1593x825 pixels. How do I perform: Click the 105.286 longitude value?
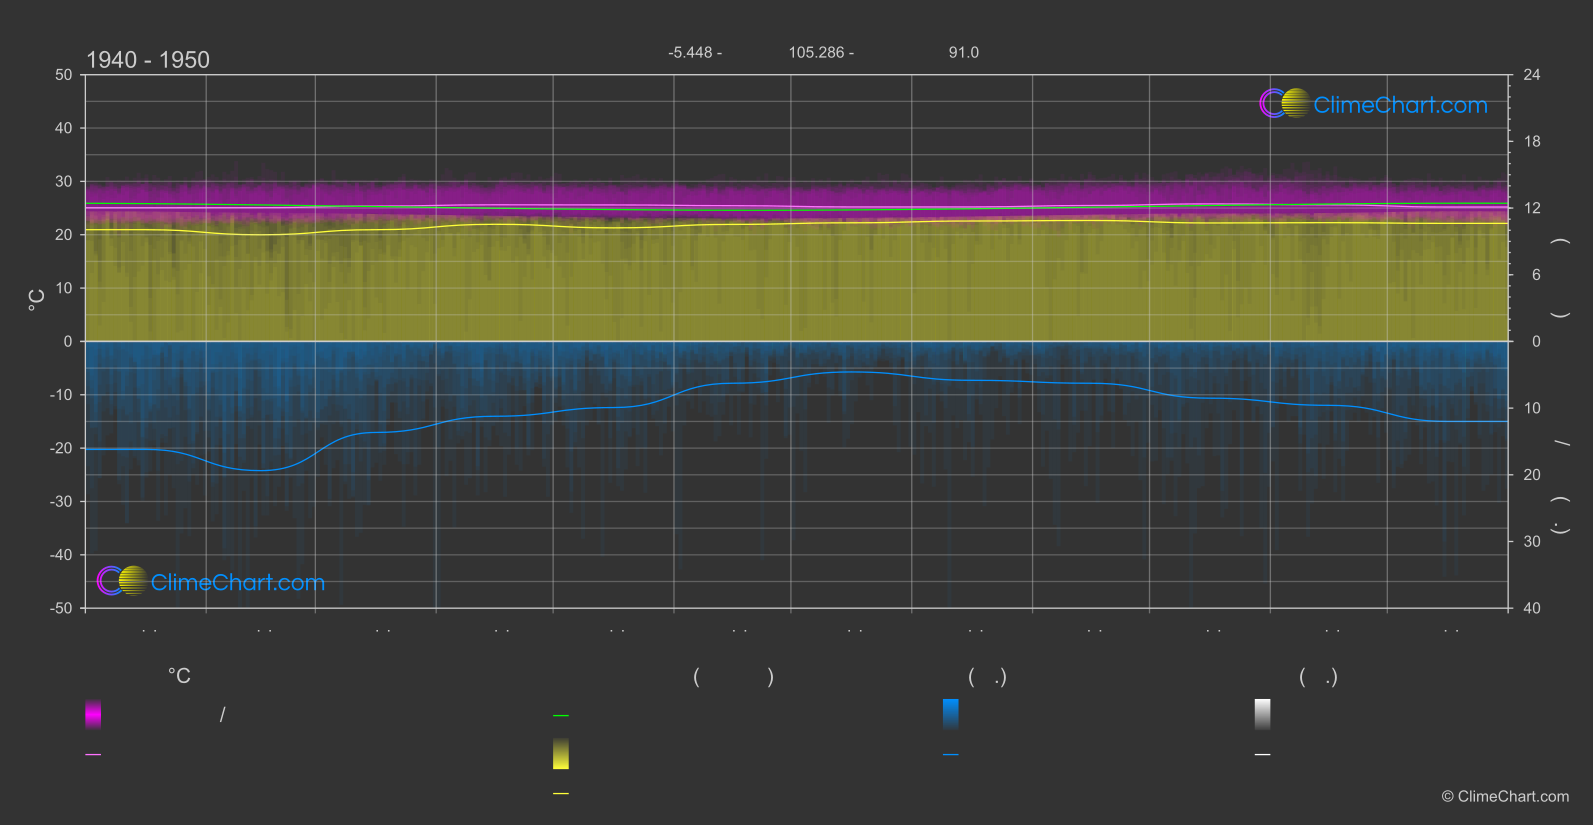click(821, 52)
